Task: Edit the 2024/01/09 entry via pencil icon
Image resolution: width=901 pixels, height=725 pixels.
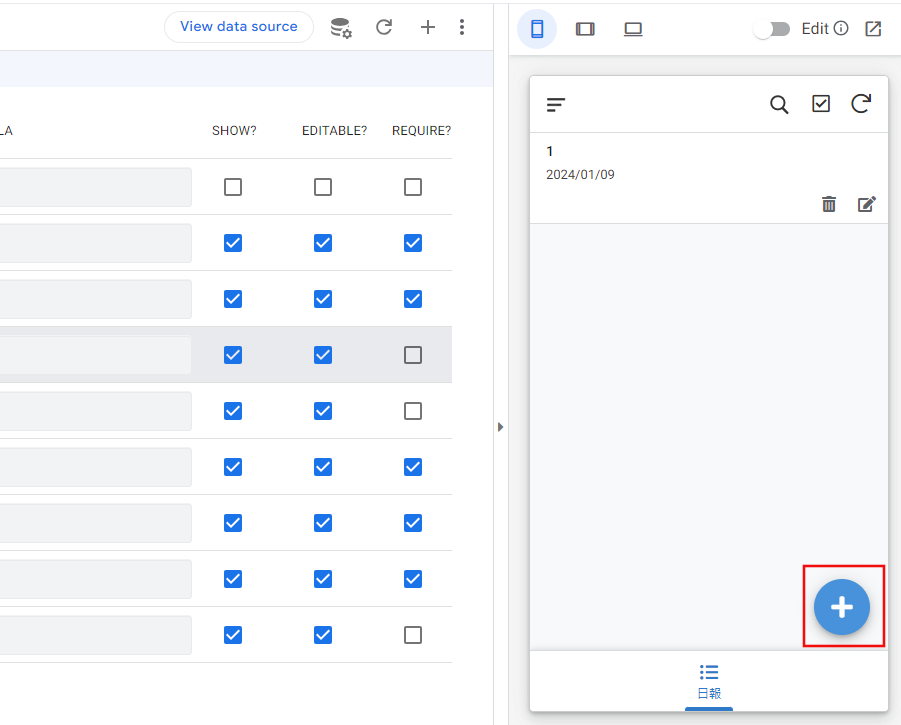Action: click(x=867, y=204)
